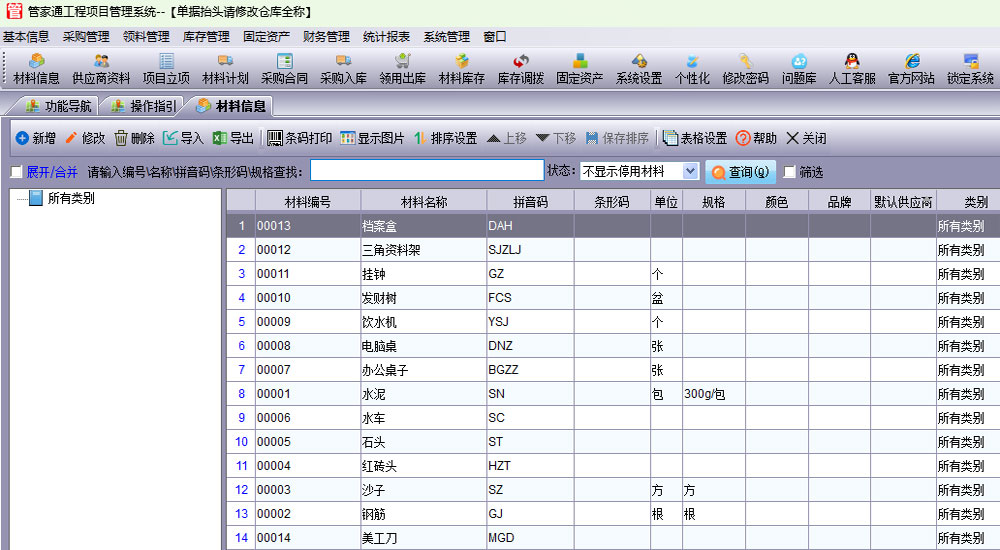The width and height of the screenshot is (1000, 550).
Task: Click the 查询 search button
Action: pyautogui.click(x=741, y=172)
